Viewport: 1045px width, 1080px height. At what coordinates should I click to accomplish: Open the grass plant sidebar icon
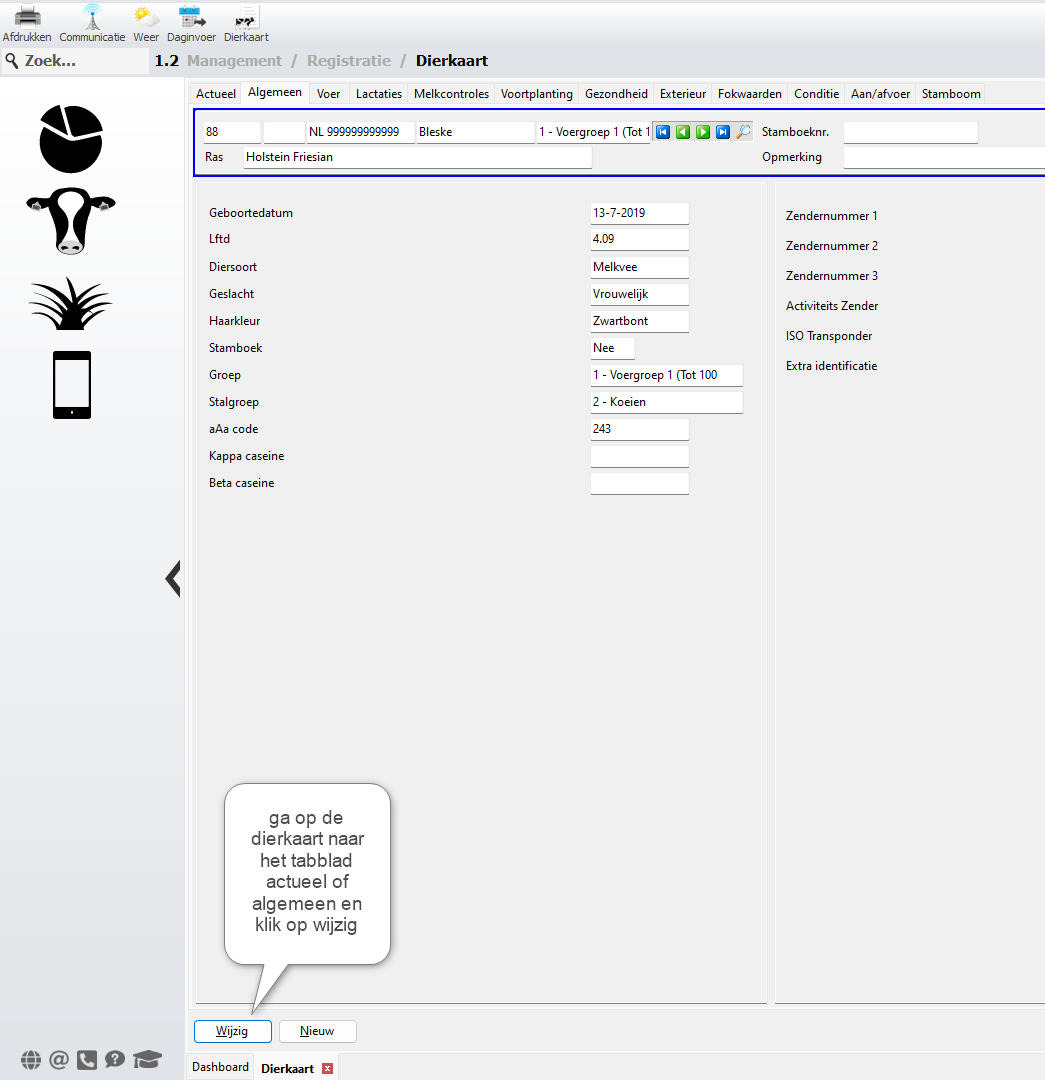tap(71, 303)
